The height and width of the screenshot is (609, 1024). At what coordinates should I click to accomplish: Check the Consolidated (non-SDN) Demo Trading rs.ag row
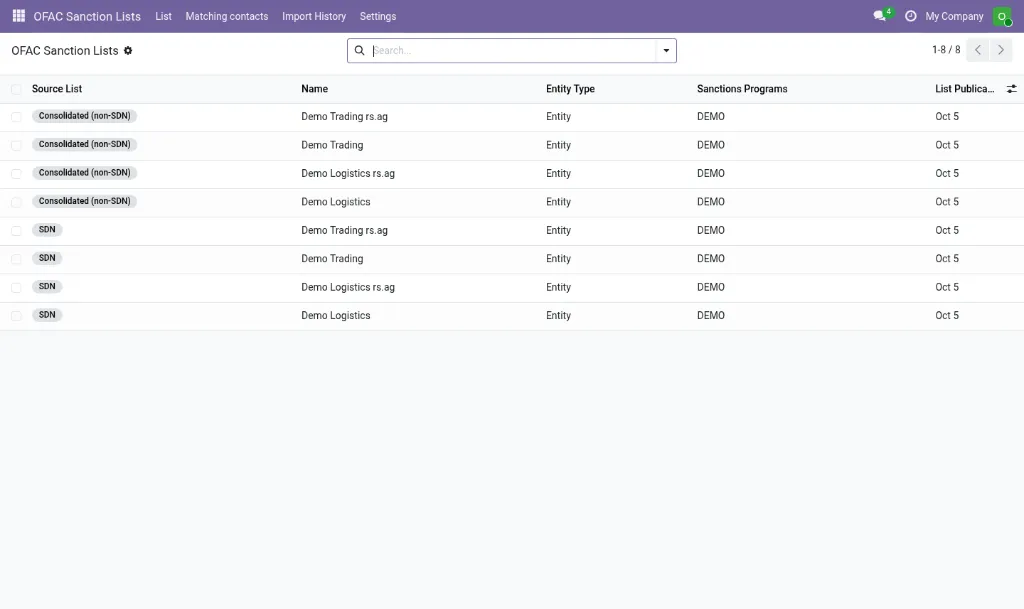[16, 117]
